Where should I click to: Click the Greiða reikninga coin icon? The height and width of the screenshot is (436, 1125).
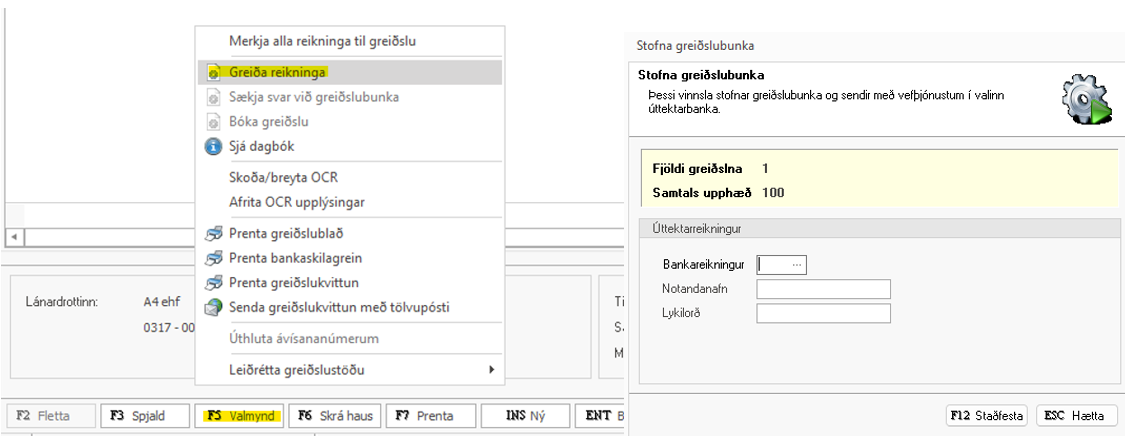[x=213, y=72]
